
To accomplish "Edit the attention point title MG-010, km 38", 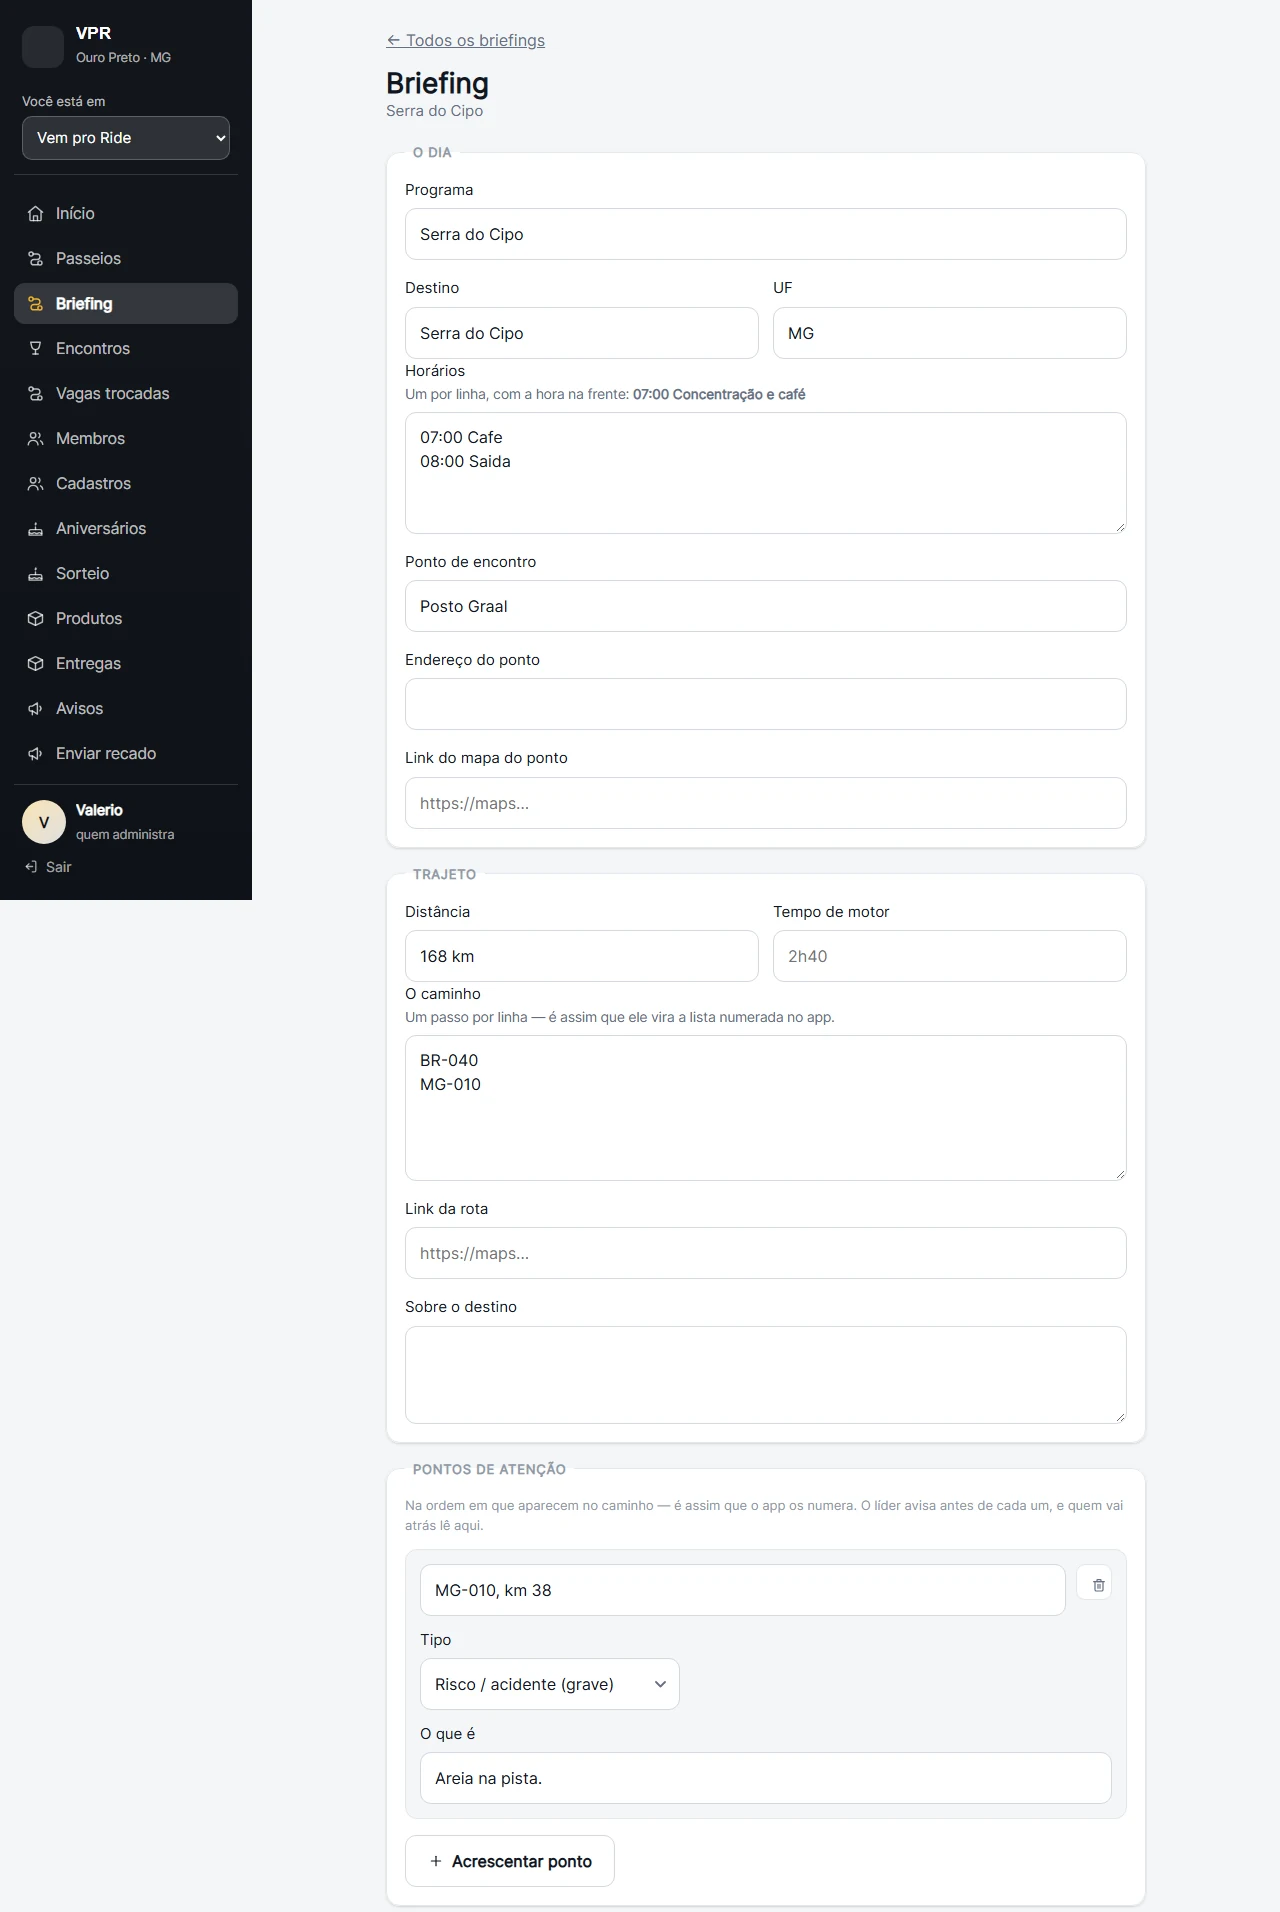I will tap(743, 1590).
